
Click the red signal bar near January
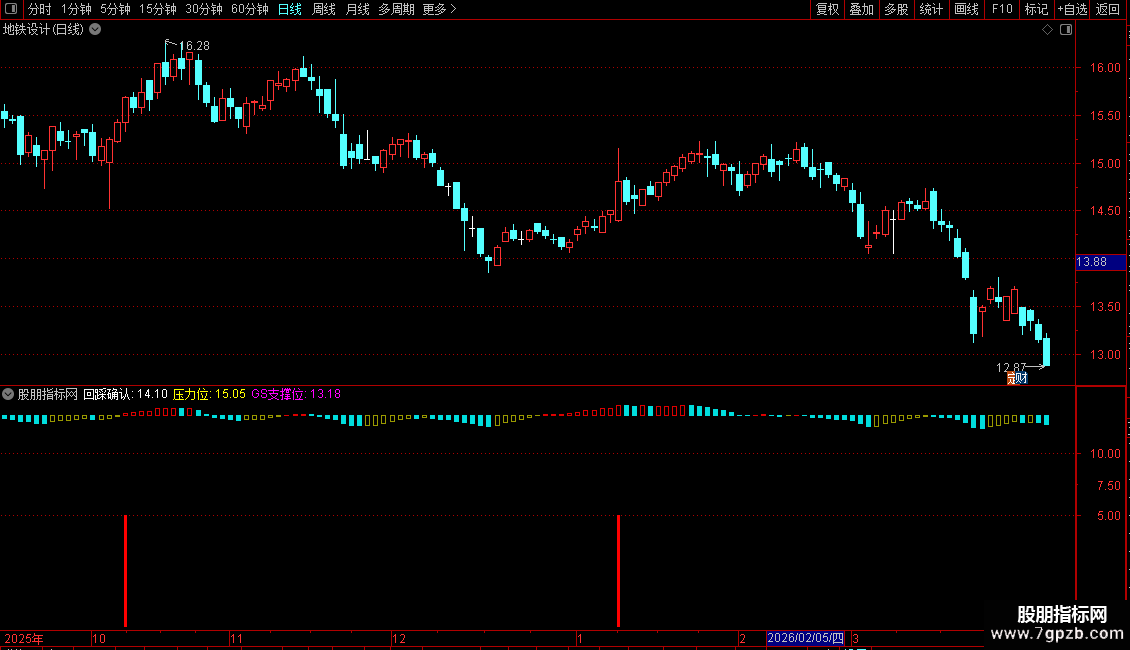tap(618, 571)
